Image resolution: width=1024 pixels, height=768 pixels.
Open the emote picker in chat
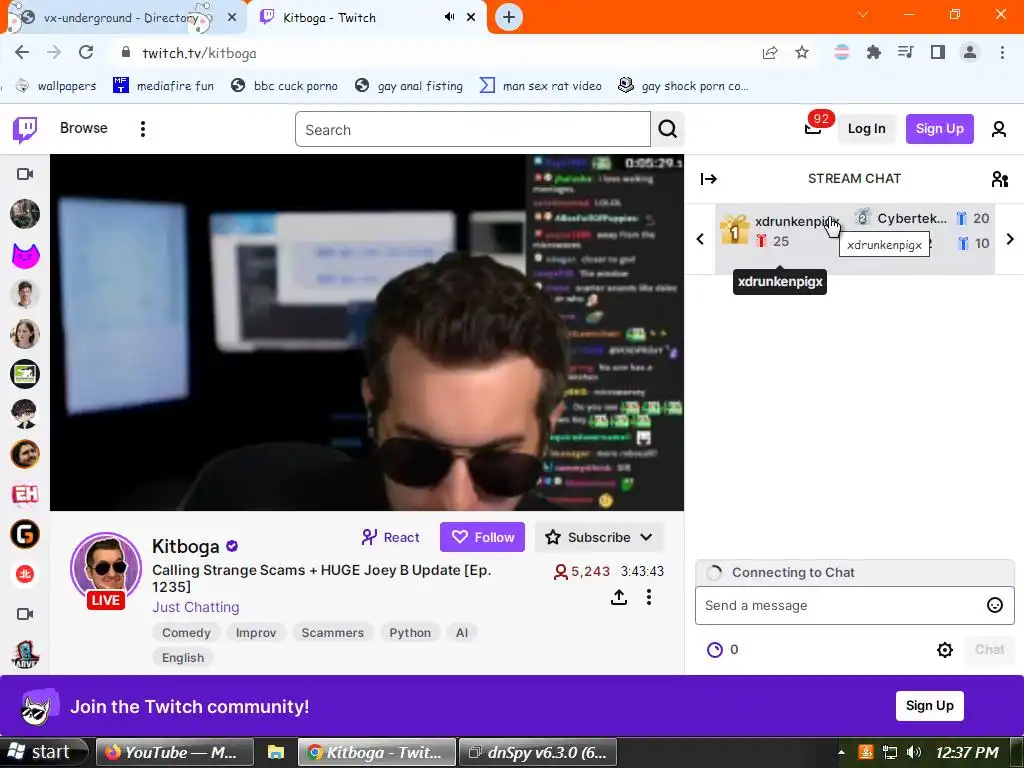pyautogui.click(x=995, y=605)
